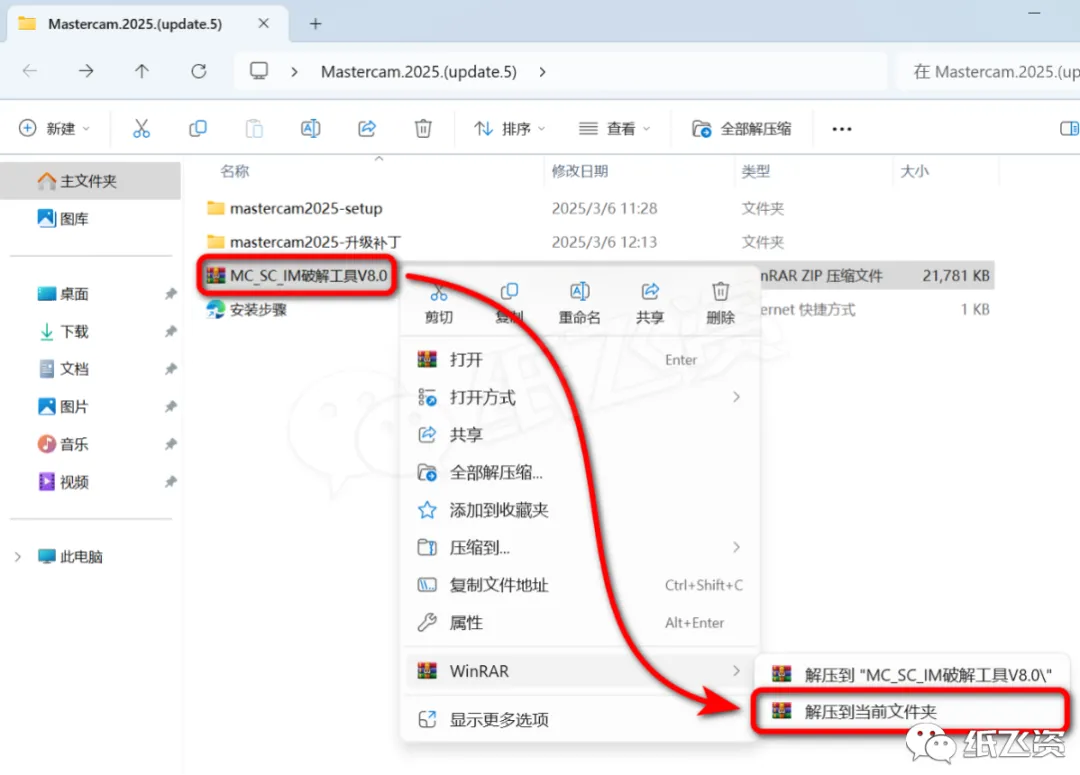This screenshot has width=1080, height=775.
Task: Unpin 文档 from quick access
Action: pyautogui.click(x=170, y=369)
